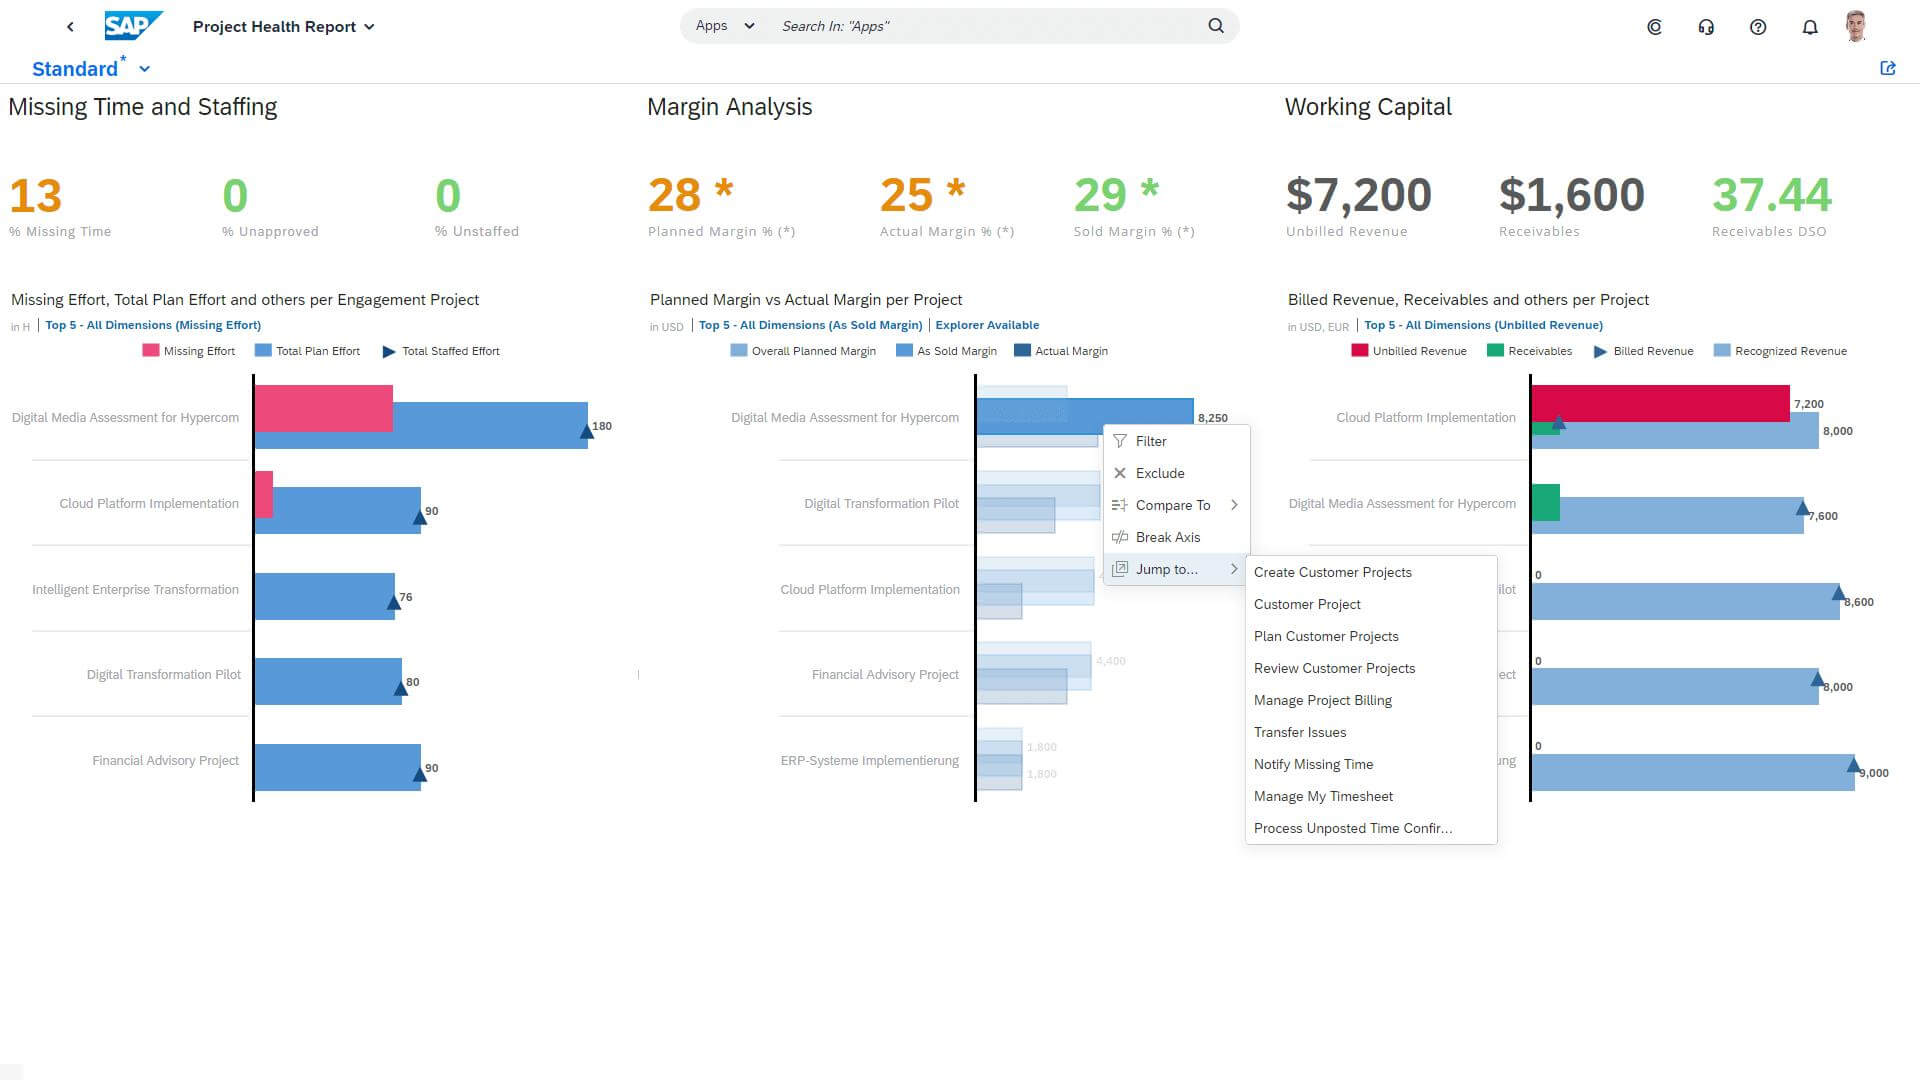Click Top 5 - All Dimensions (Unbilled Revenue) link
This screenshot has height=1080, width=1920.
(x=1483, y=325)
